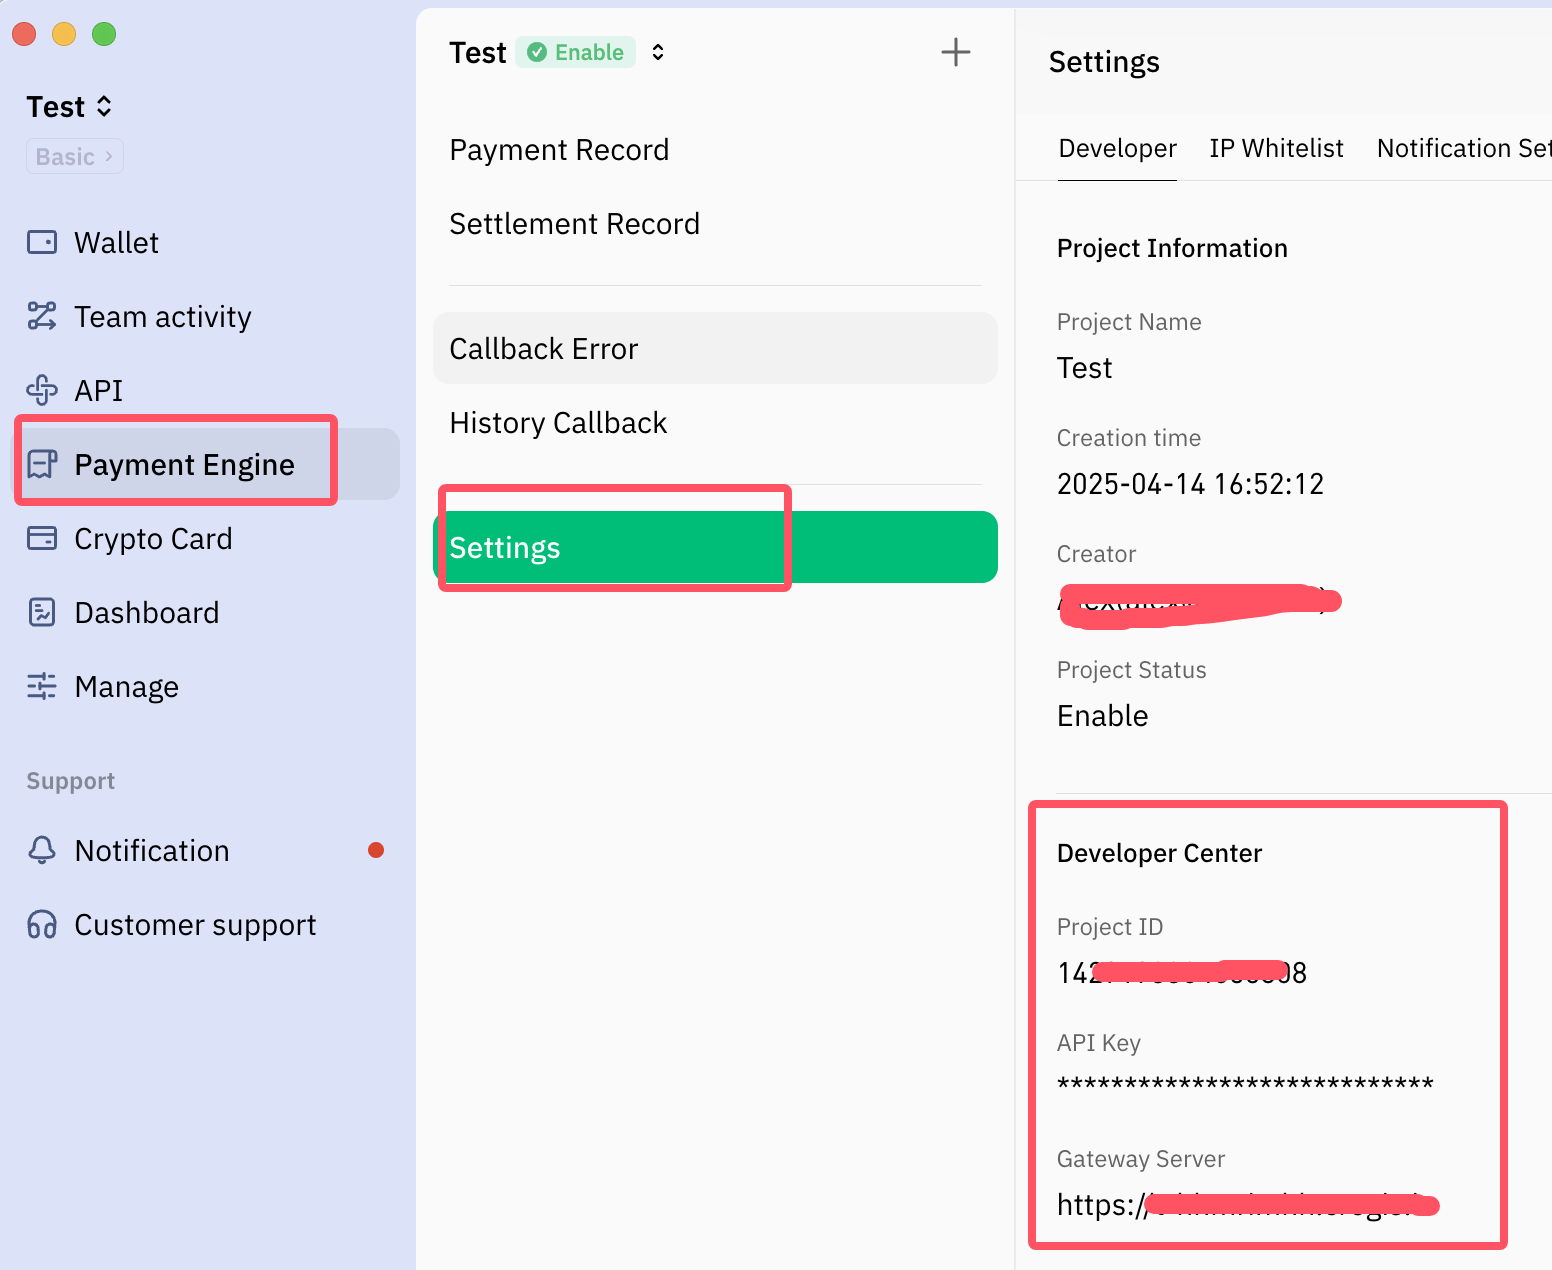Click the Wallet icon in sidebar
1552x1270 pixels.
pos(42,242)
